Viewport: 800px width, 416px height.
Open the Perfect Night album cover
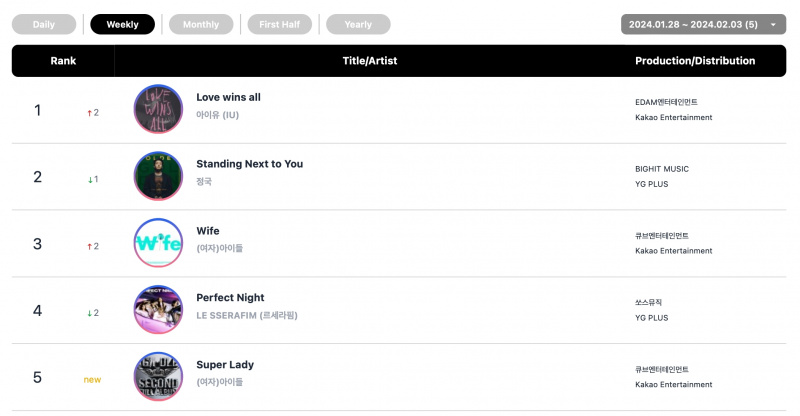[x=158, y=310]
